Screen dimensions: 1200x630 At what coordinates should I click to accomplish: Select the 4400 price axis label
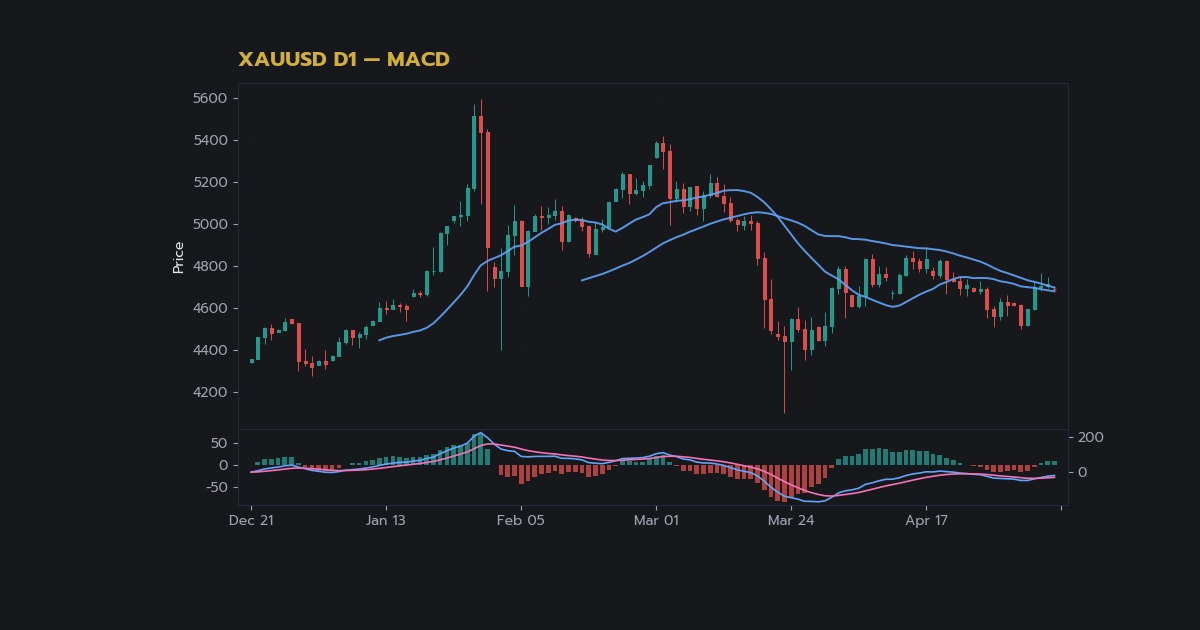tap(209, 350)
